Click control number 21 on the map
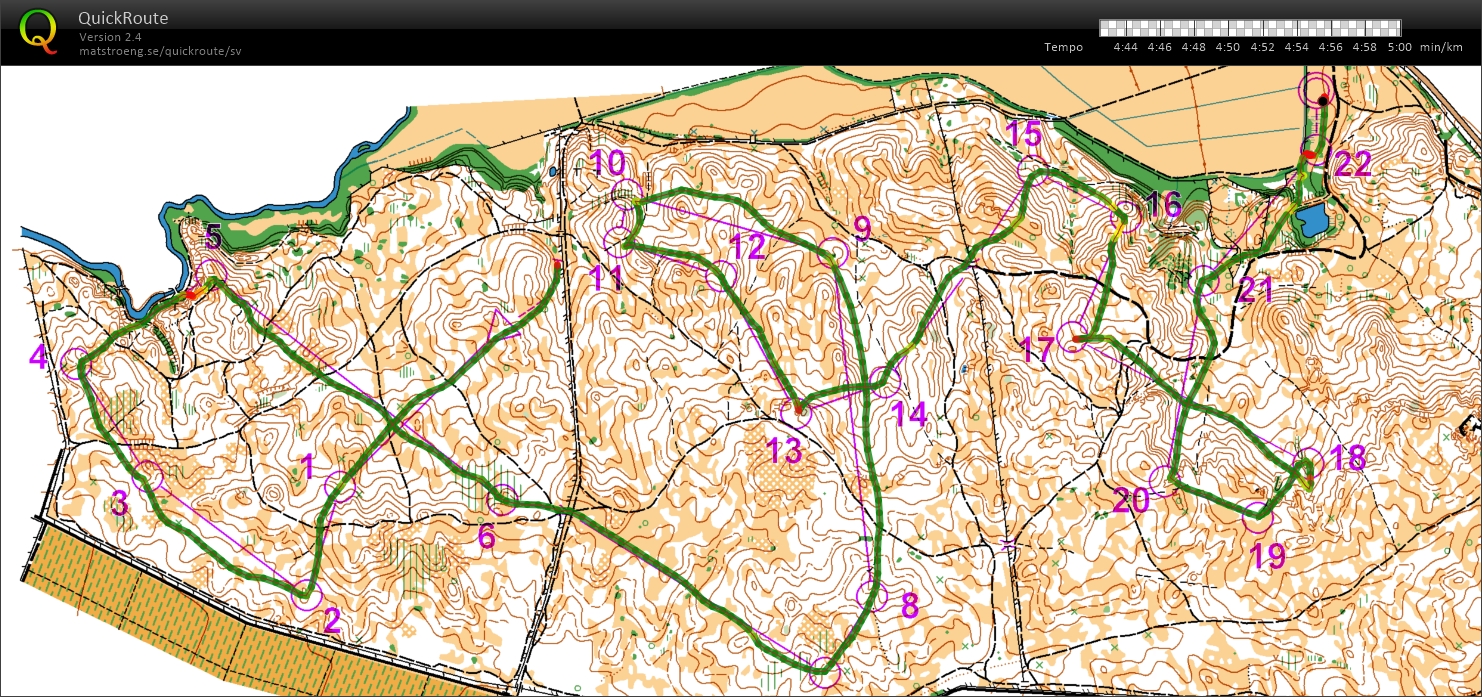The image size is (1482, 697). [x=1256, y=290]
